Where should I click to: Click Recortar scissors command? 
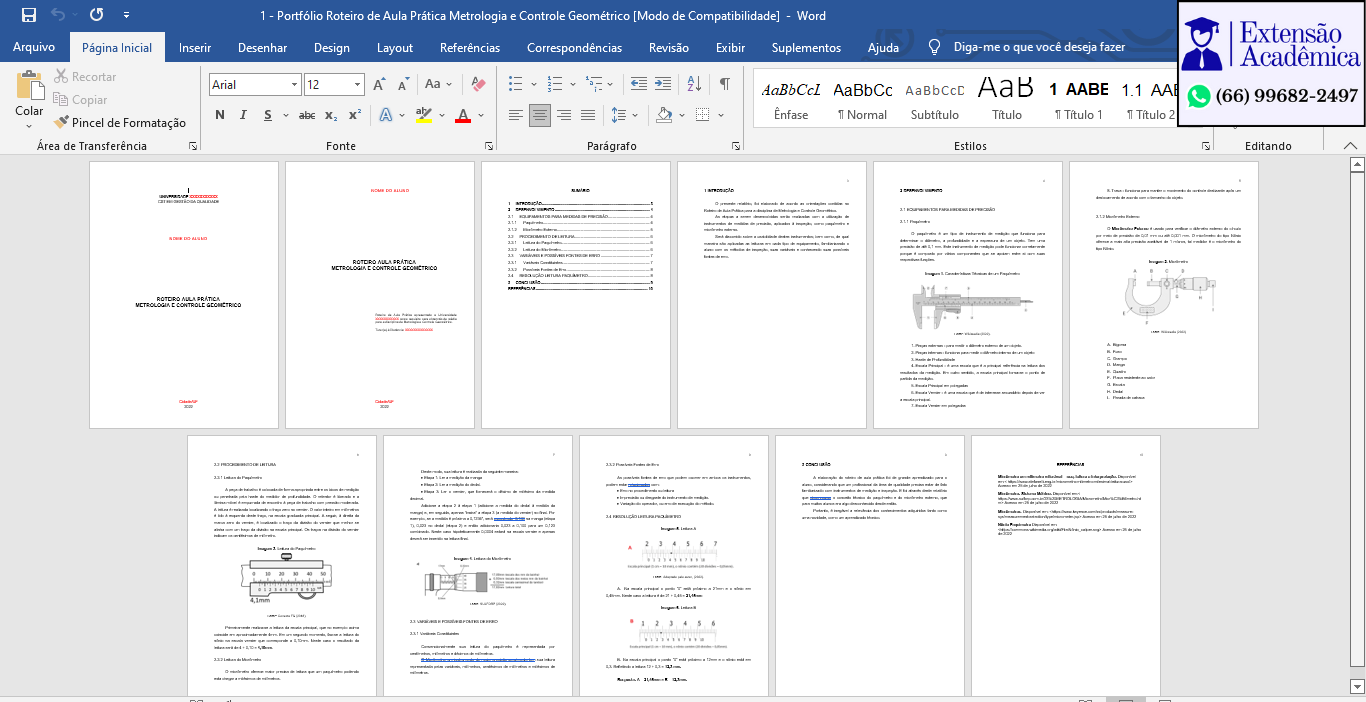pyautogui.click(x=85, y=77)
